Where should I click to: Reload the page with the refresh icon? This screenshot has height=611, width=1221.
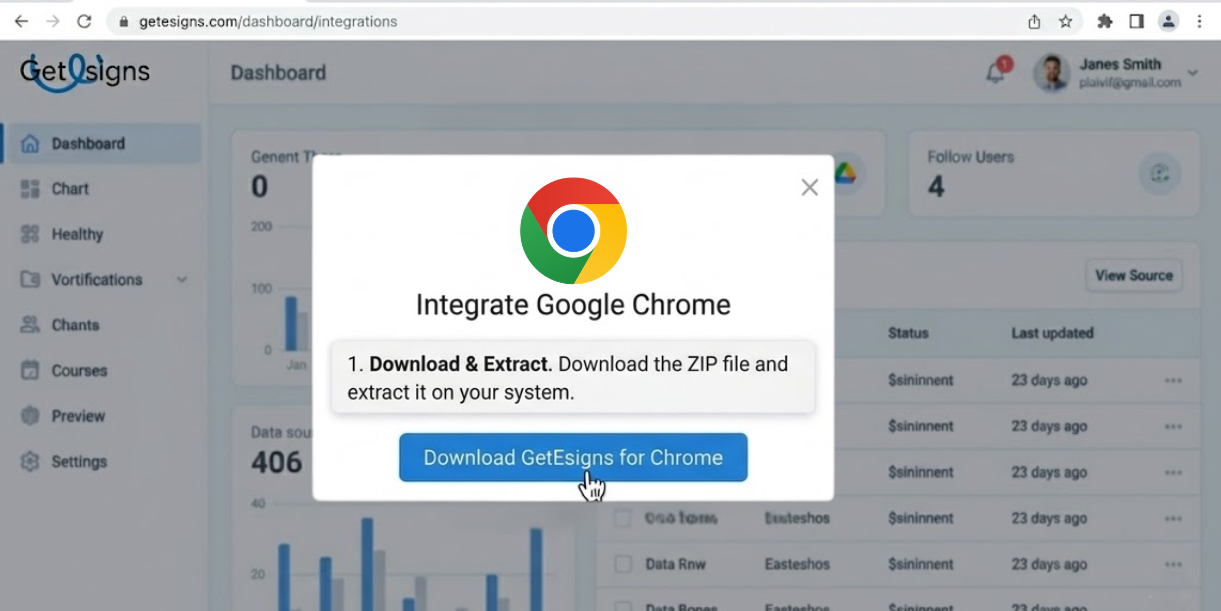click(x=84, y=21)
